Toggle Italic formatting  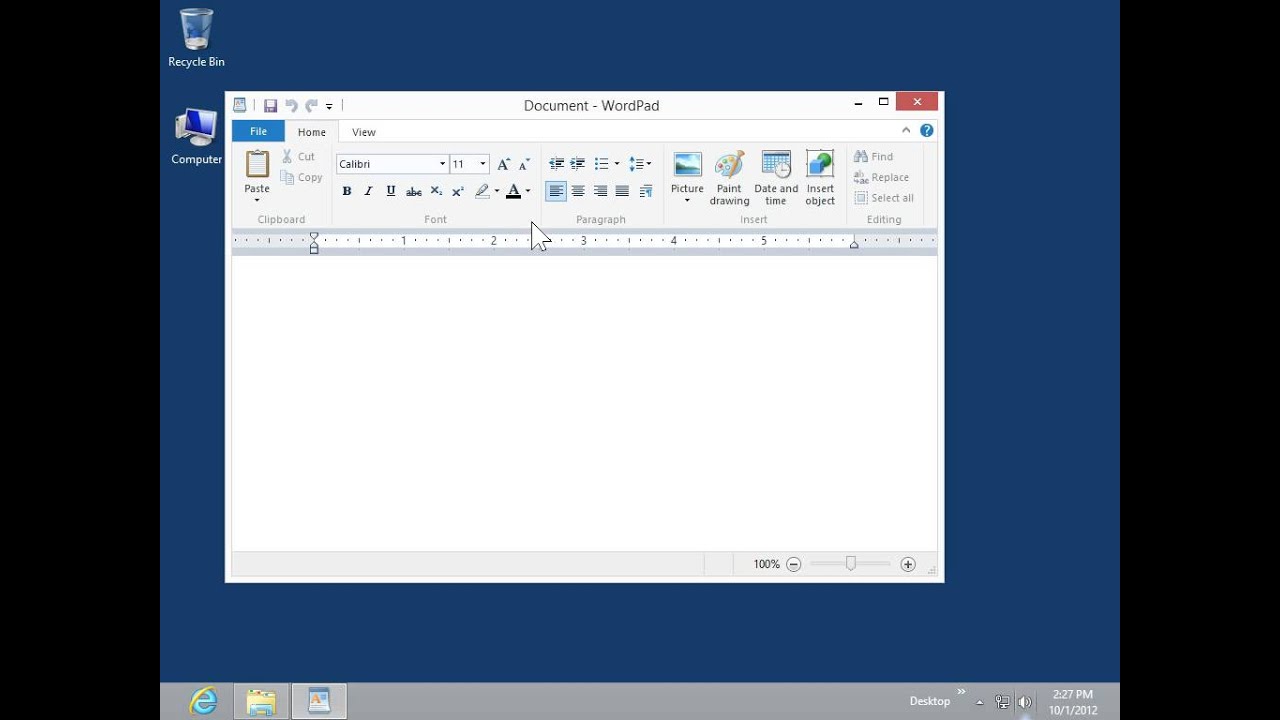[x=368, y=191]
